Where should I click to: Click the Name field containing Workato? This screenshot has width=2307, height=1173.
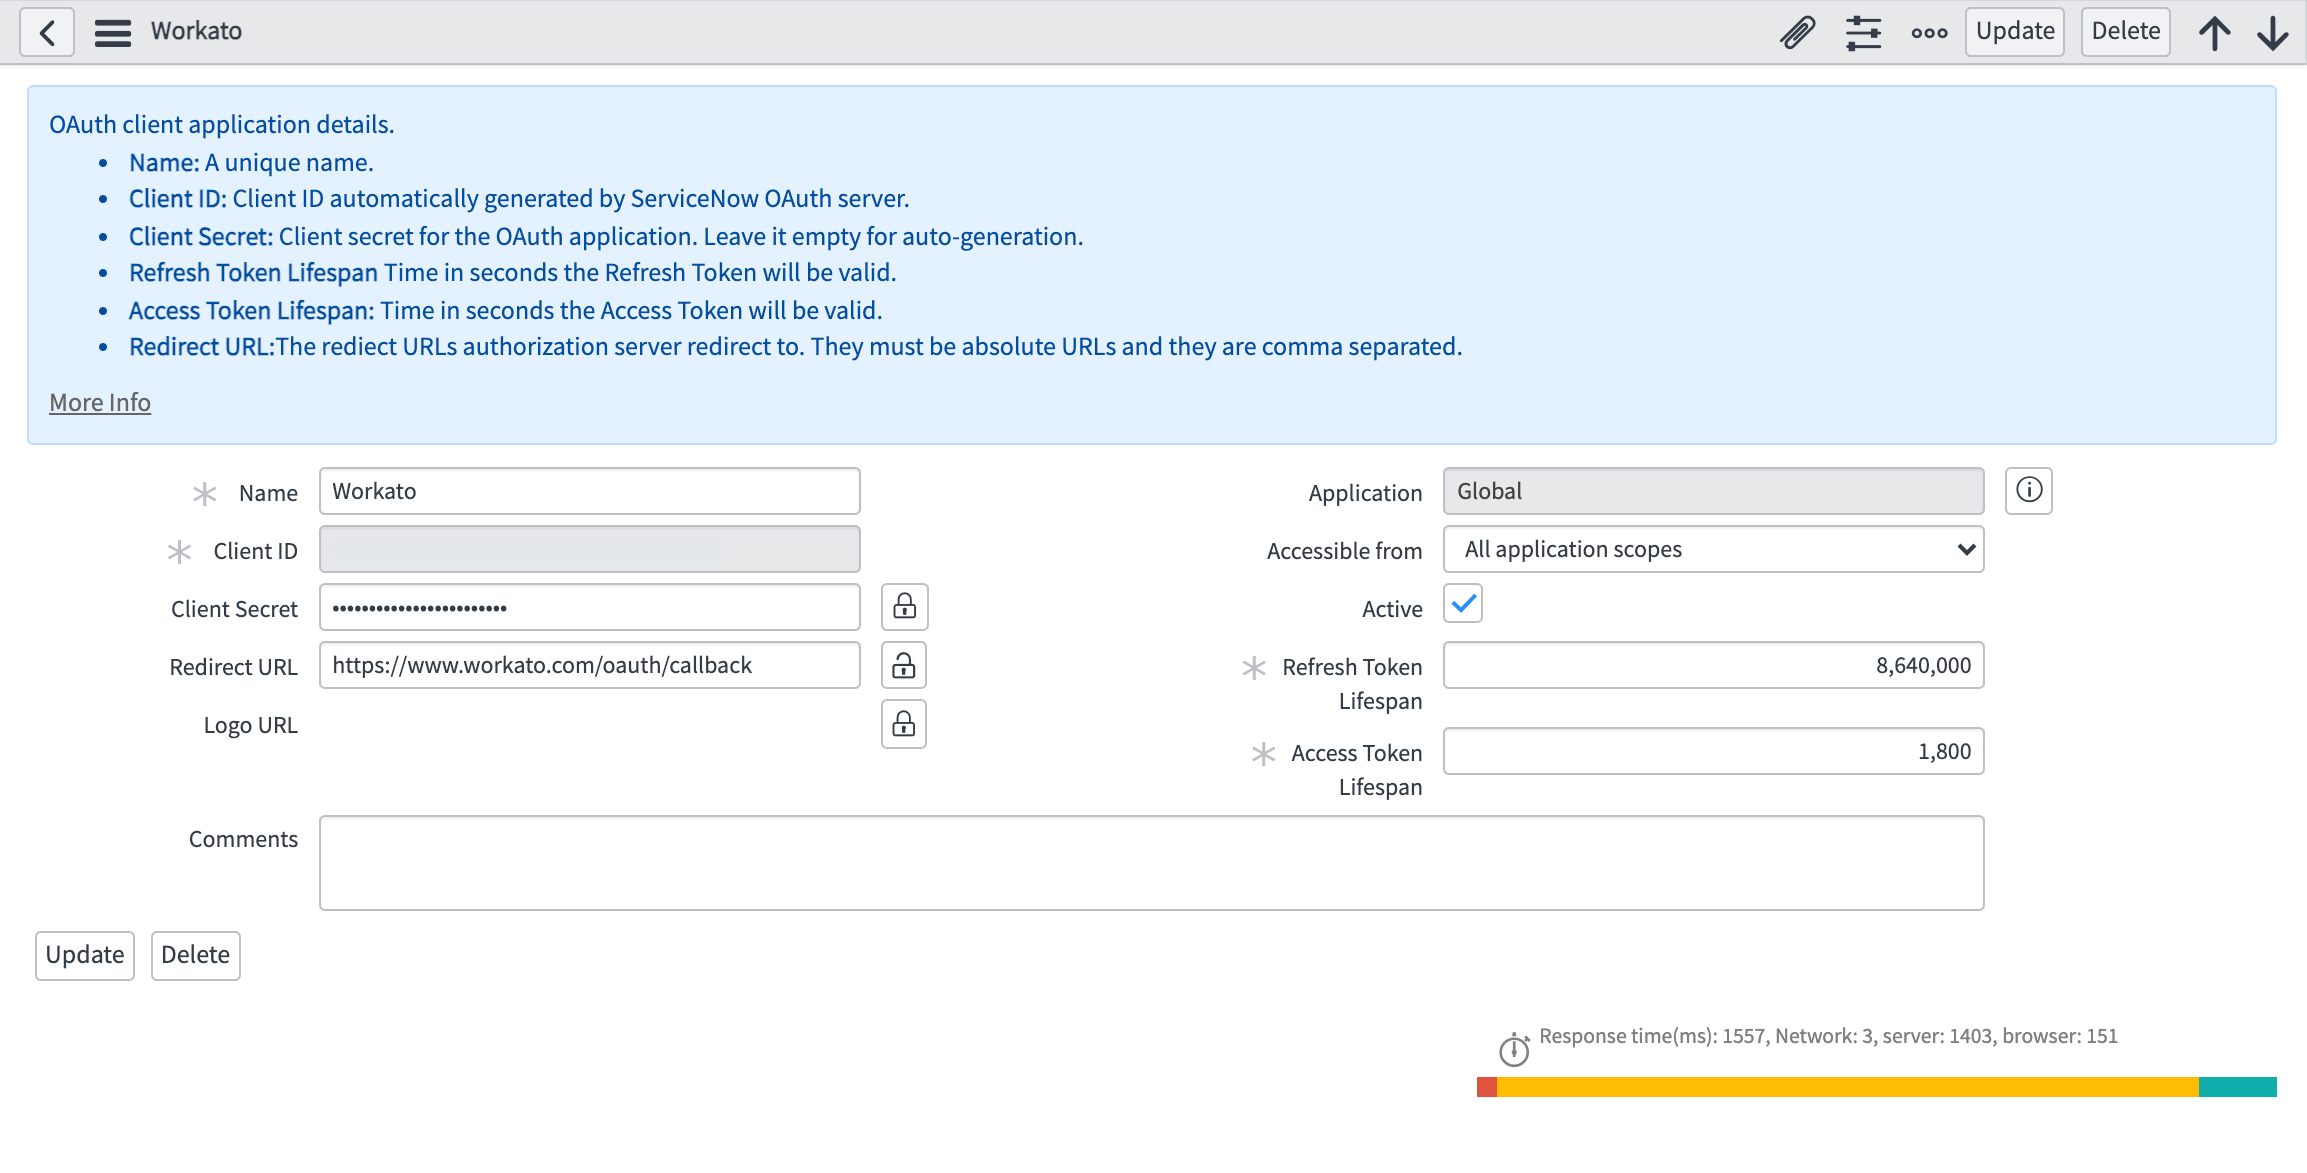pos(589,491)
